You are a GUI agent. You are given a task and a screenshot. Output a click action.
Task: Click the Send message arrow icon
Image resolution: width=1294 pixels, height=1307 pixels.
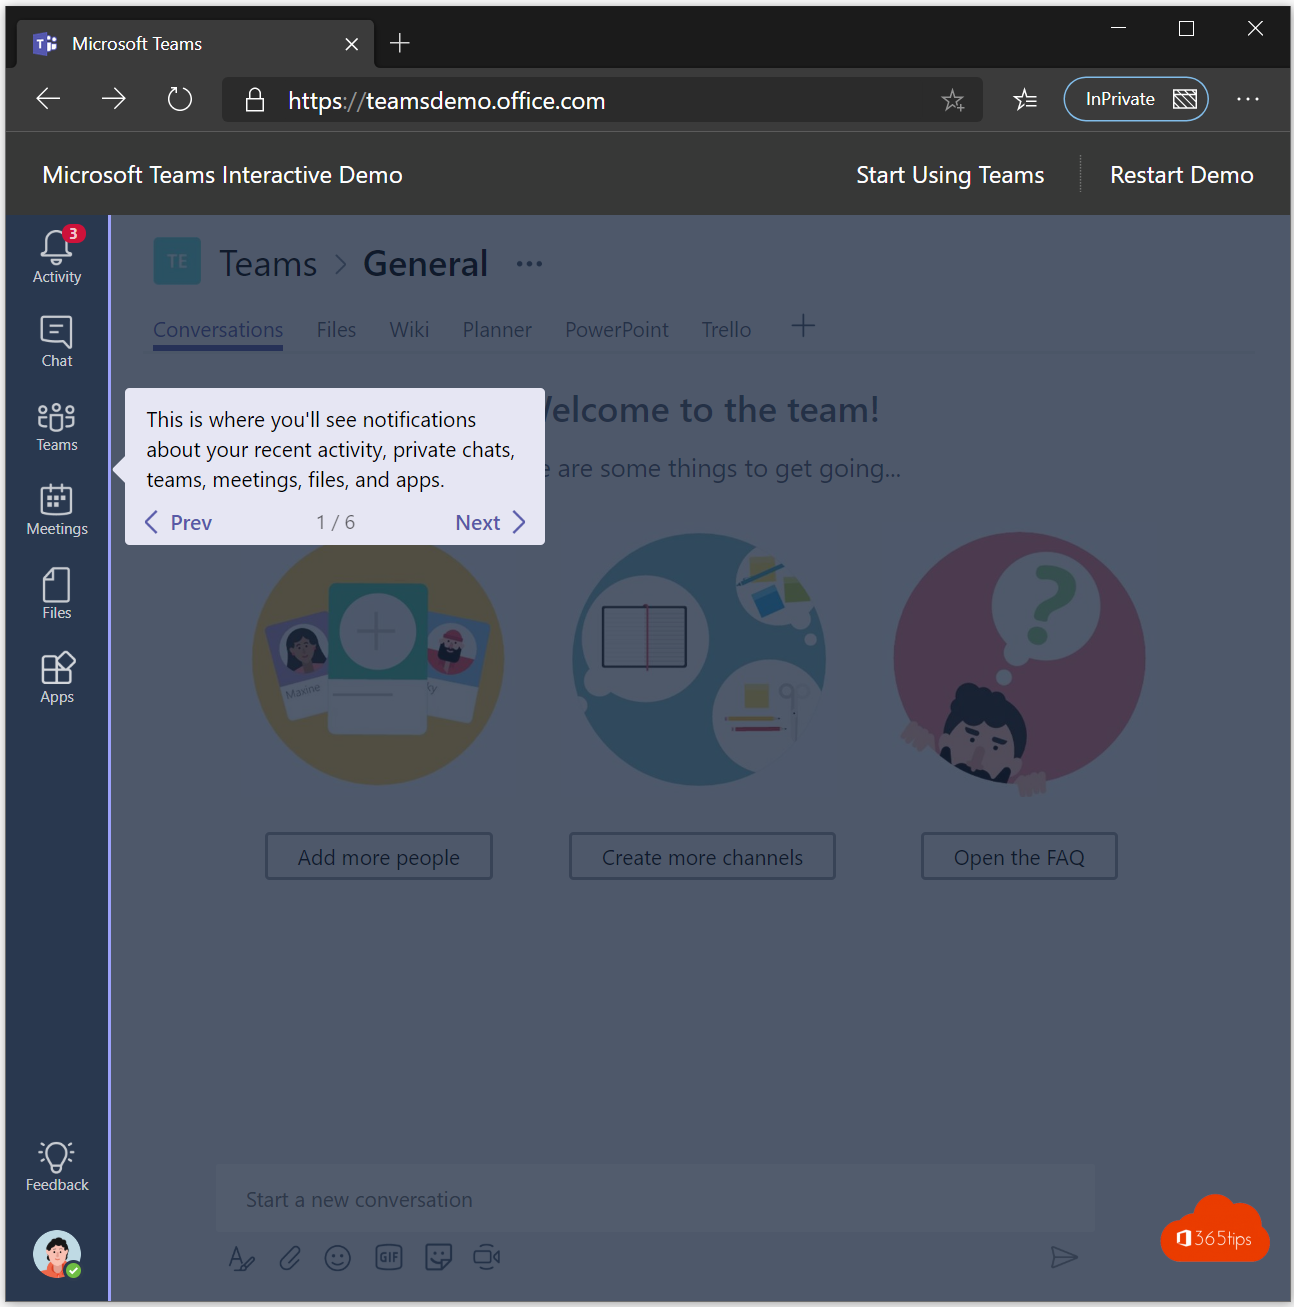tap(1064, 1257)
